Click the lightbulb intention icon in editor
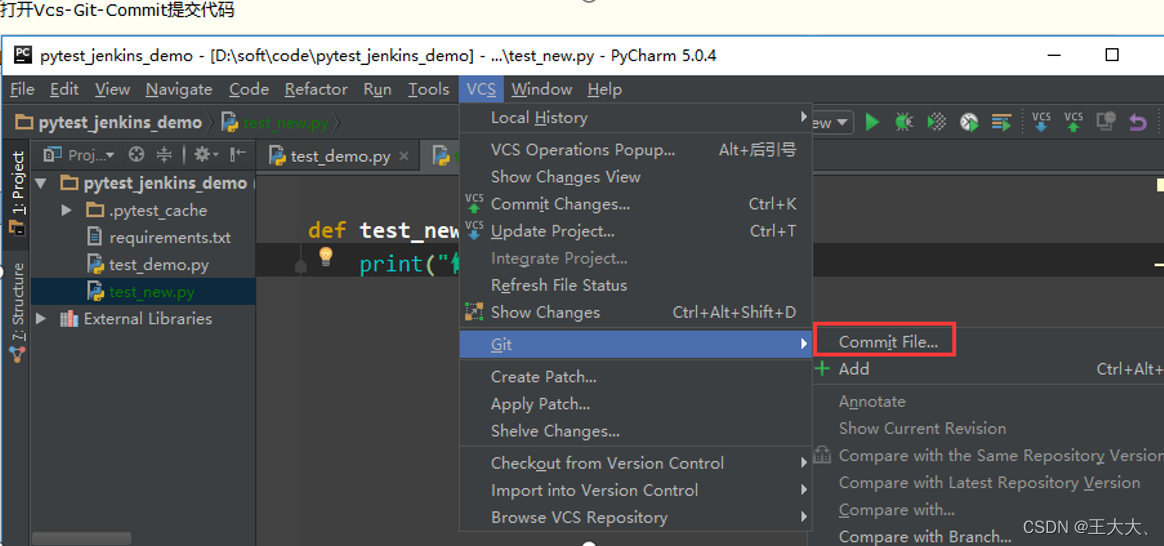Screen dimensions: 1164x546 (x=325, y=257)
